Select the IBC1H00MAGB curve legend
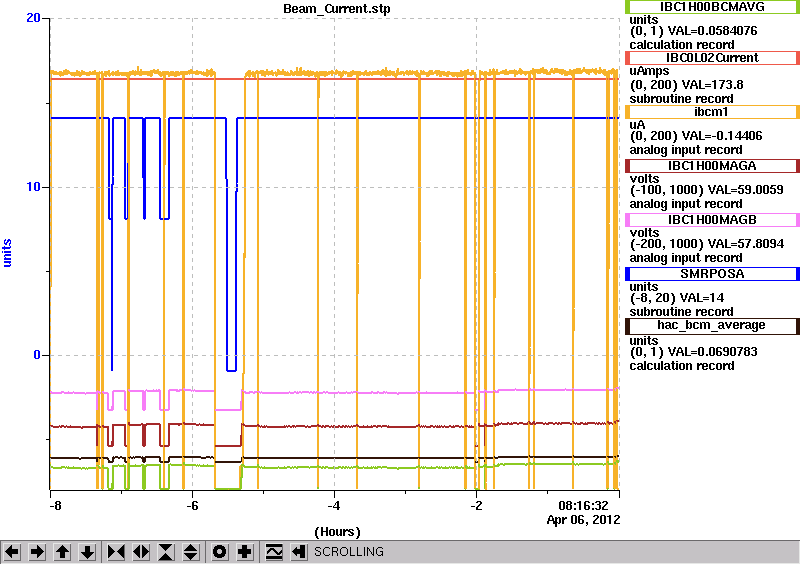800x564 pixels. [712, 220]
